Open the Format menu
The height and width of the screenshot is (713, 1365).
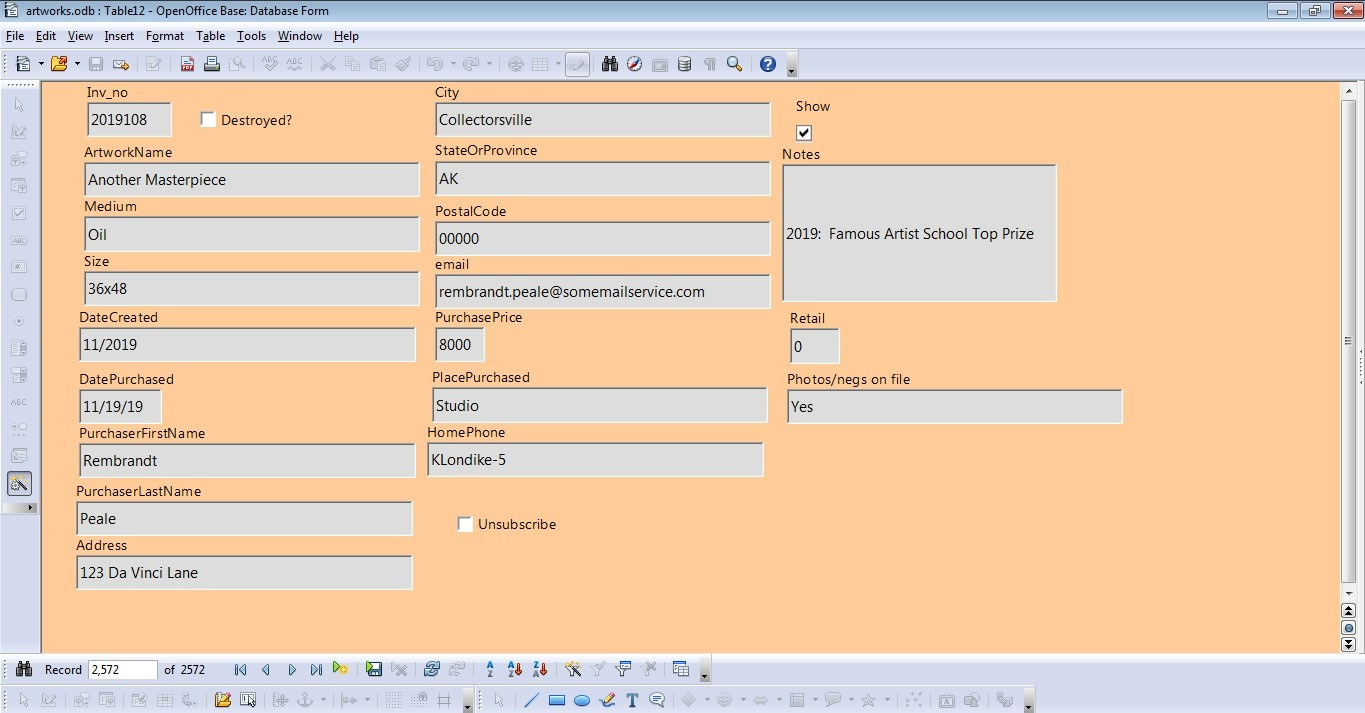coord(165,36)
